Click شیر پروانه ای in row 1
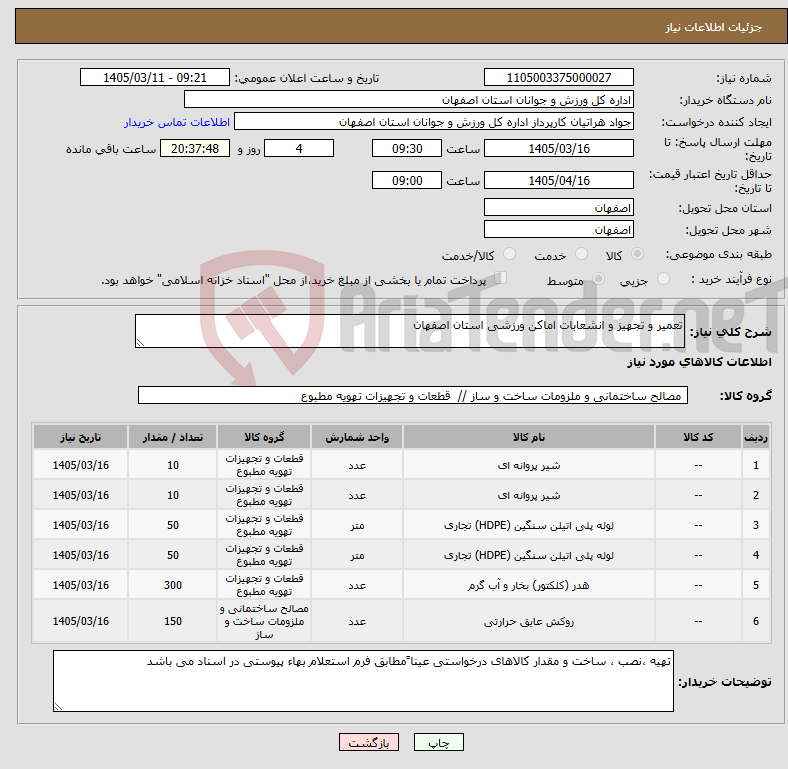 tap(529, 465)
